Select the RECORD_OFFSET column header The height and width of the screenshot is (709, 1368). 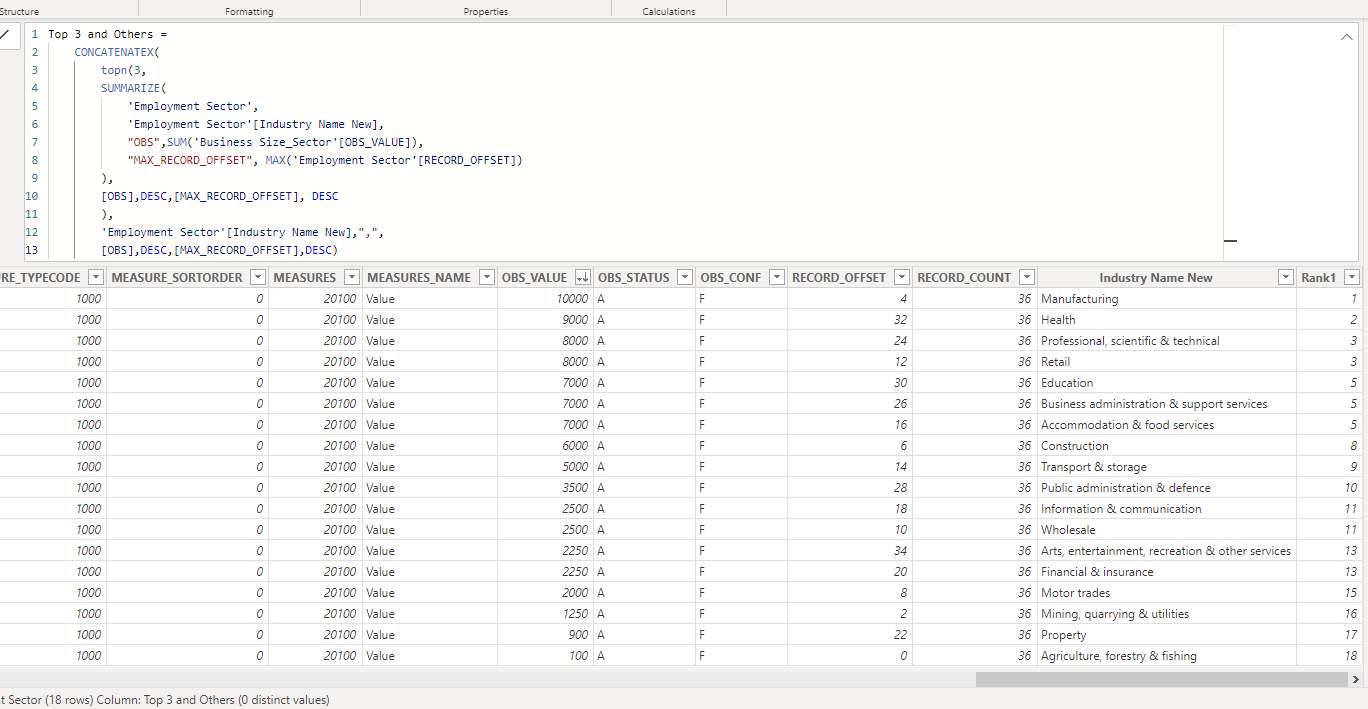pyautogui.click(x=839, y=277)
